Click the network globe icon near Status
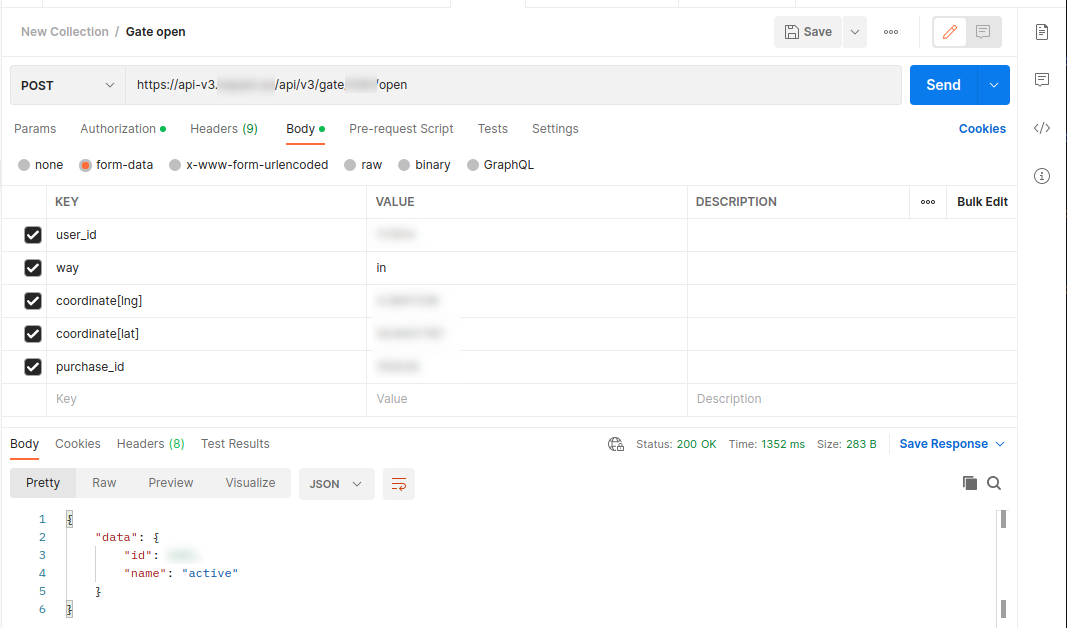Viewport: 1067px width, 628px height. tap(616, 444)
